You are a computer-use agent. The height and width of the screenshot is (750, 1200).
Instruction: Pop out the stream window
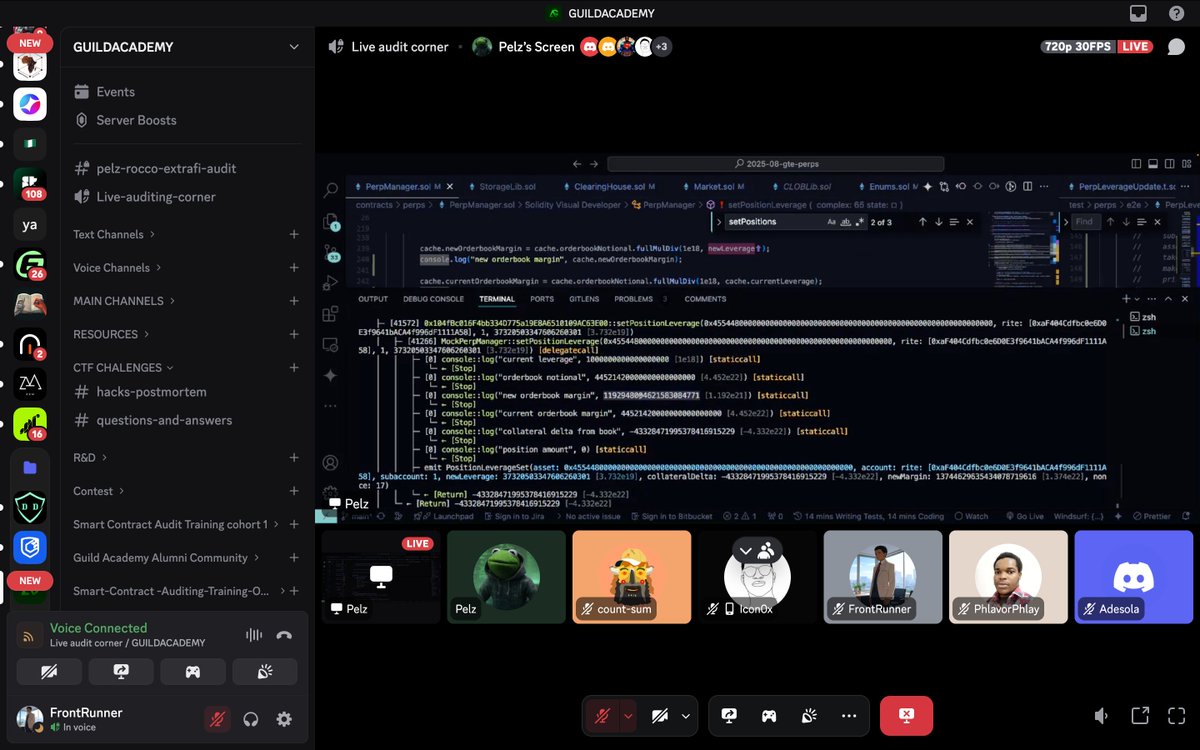tap(1139, 716)
